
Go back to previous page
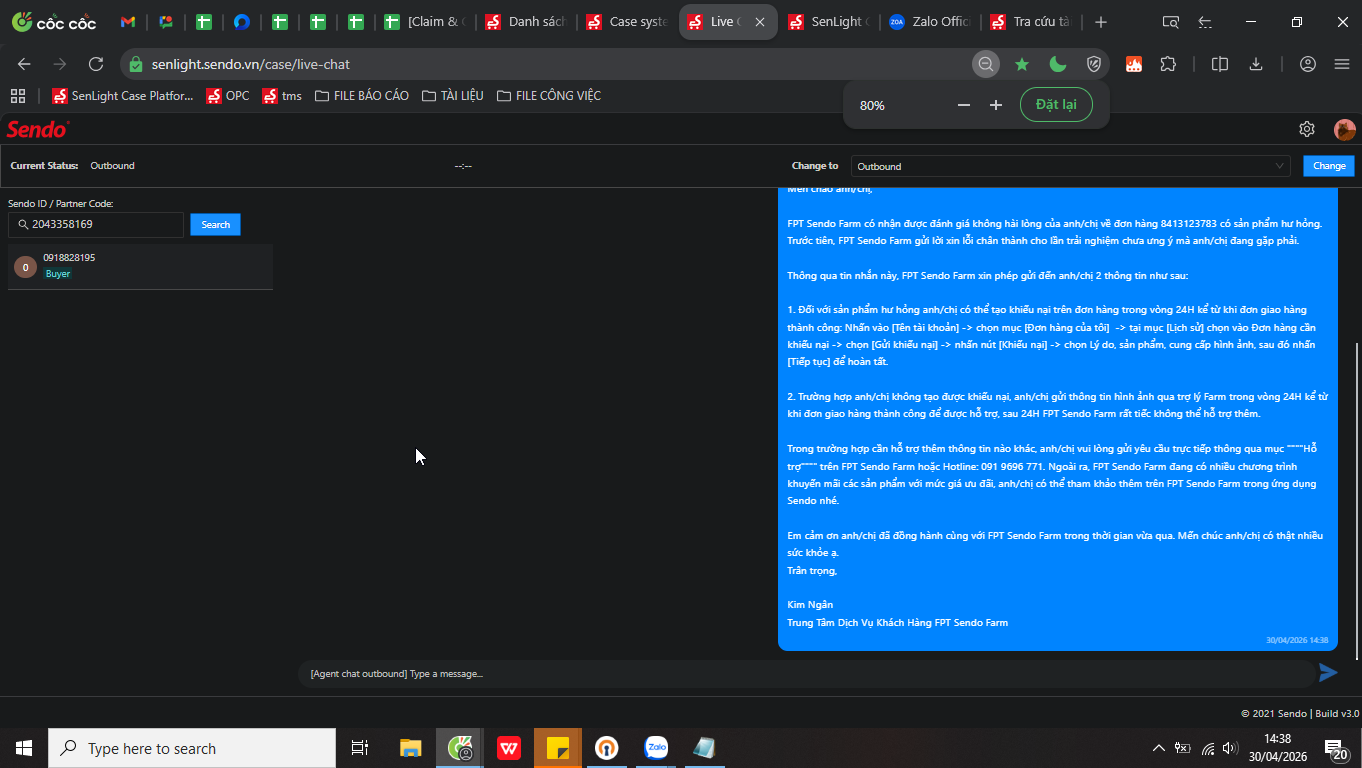click(x=24, y=64)
